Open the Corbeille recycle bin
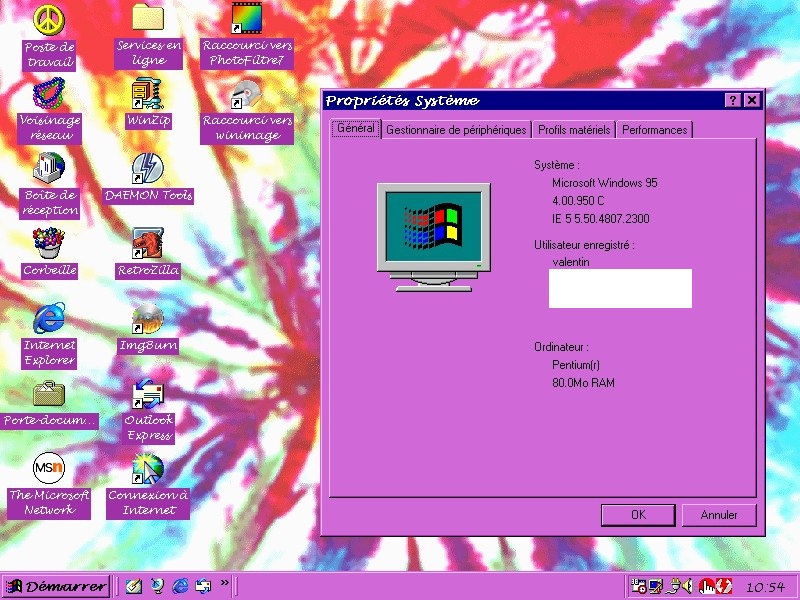This screenshot has width=800, height=600. 49,243
